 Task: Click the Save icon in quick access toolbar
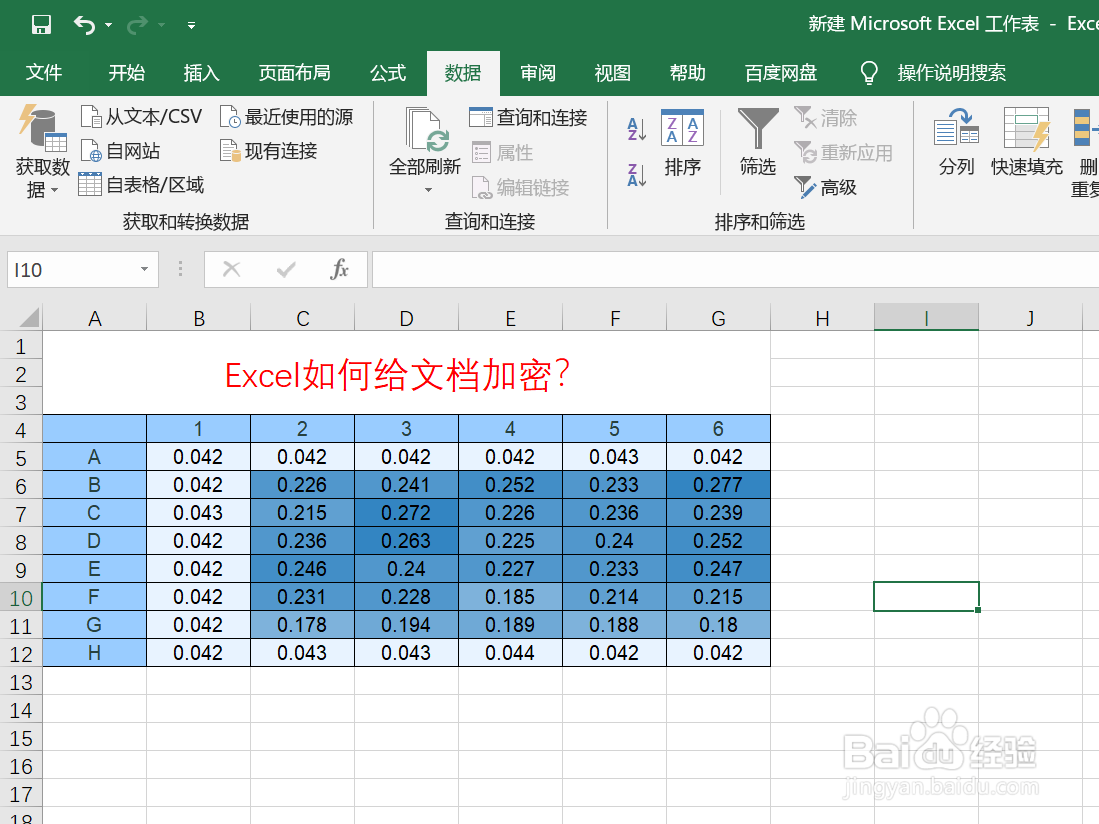(40, 23)
